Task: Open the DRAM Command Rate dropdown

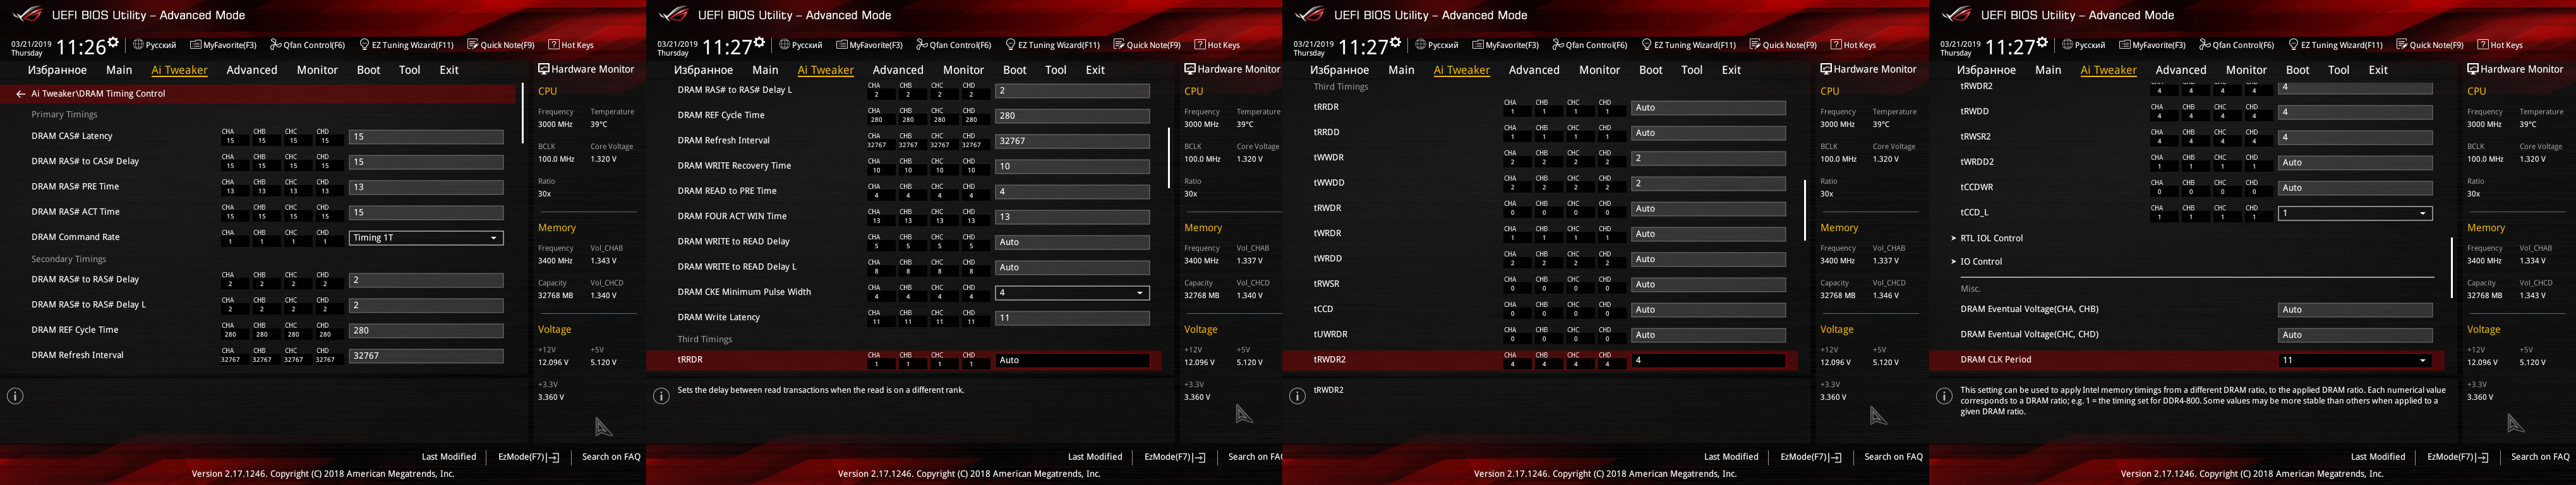Action: click(426, 238)
